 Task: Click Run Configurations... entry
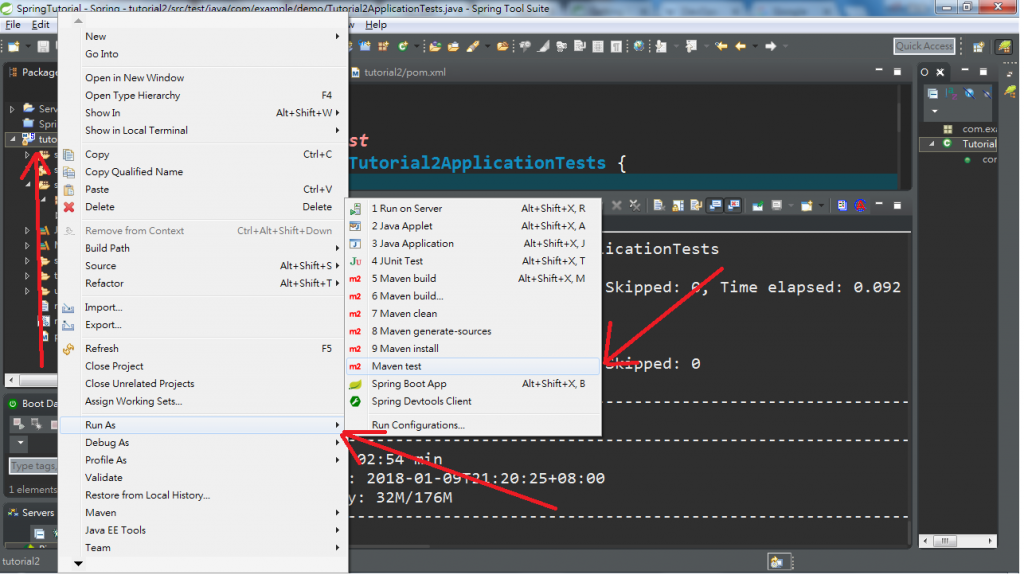(x=473, y=425)
